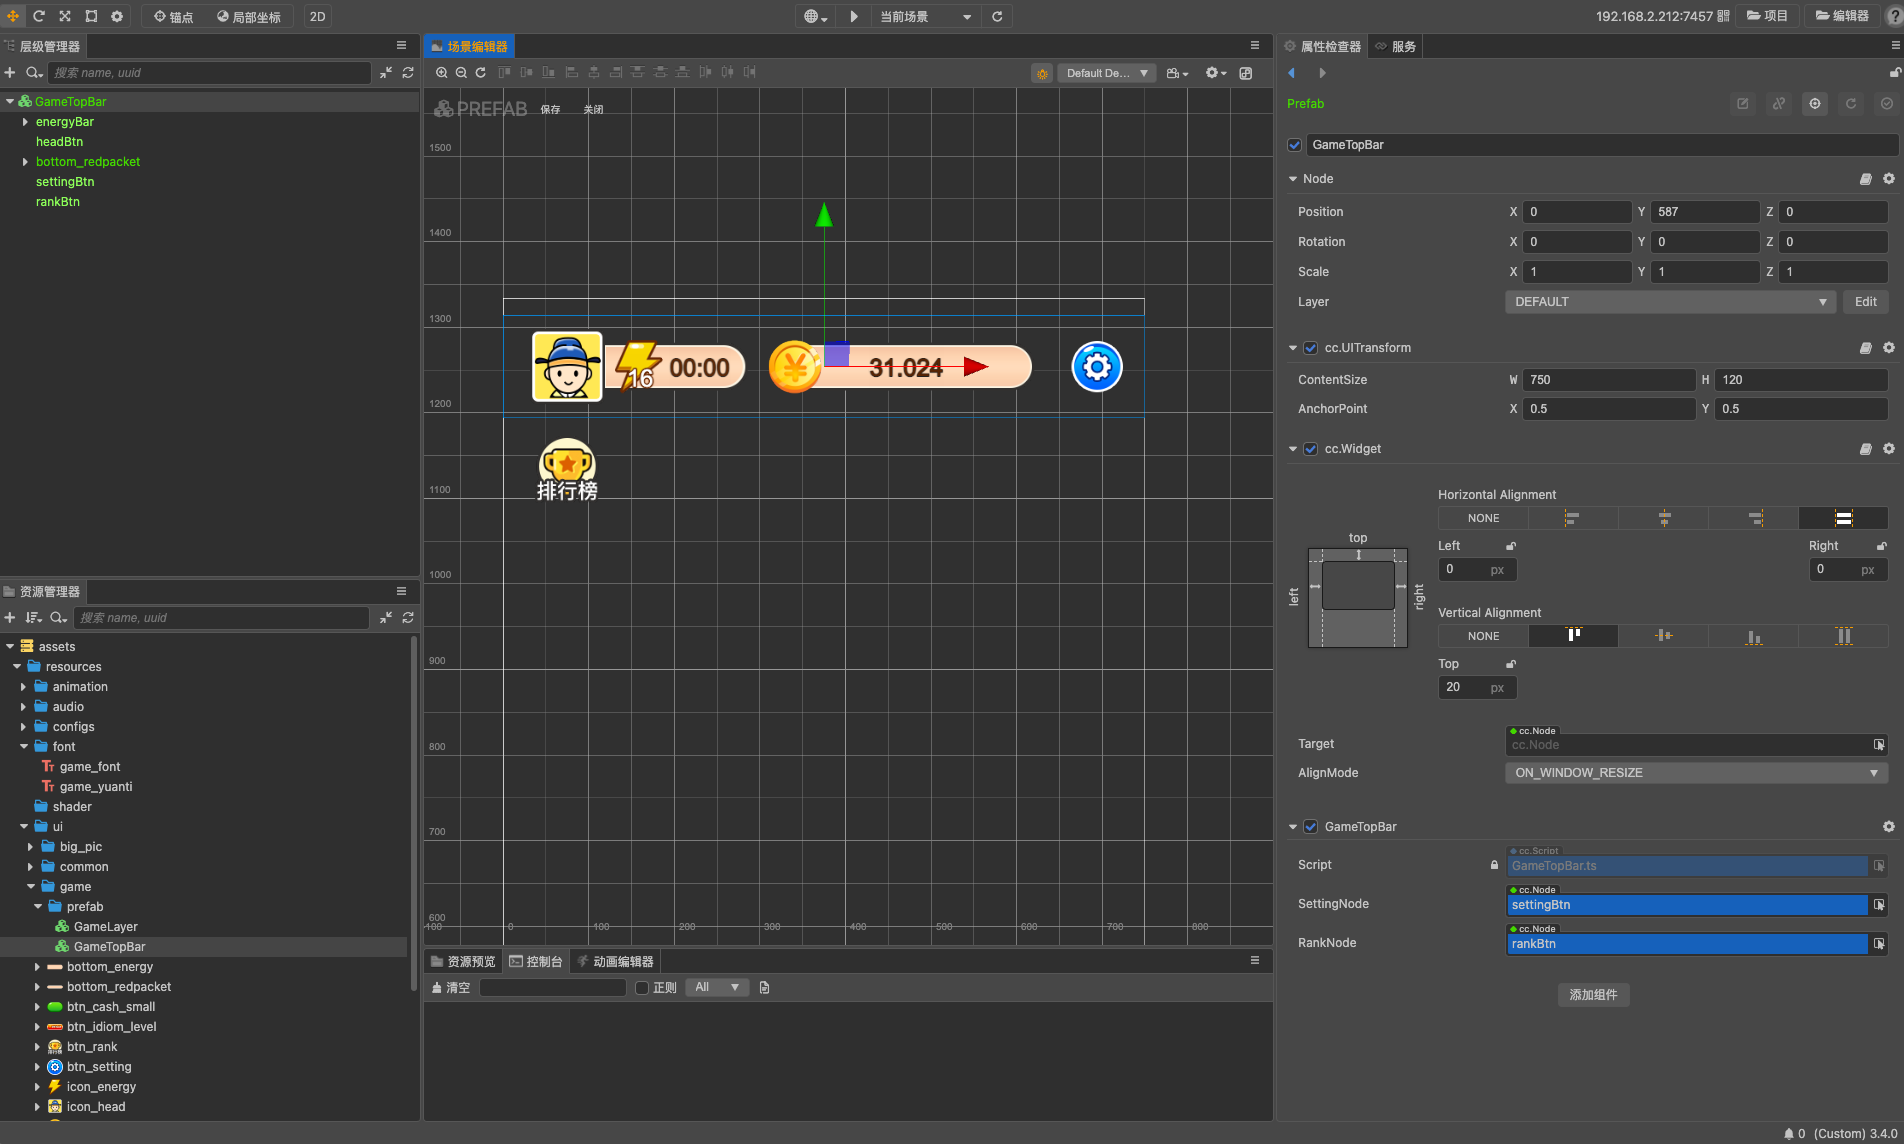Screen dimensions: 1904x1144
Task: Click the add component button
Action: pyautogui.click(x=1593, y=995)
